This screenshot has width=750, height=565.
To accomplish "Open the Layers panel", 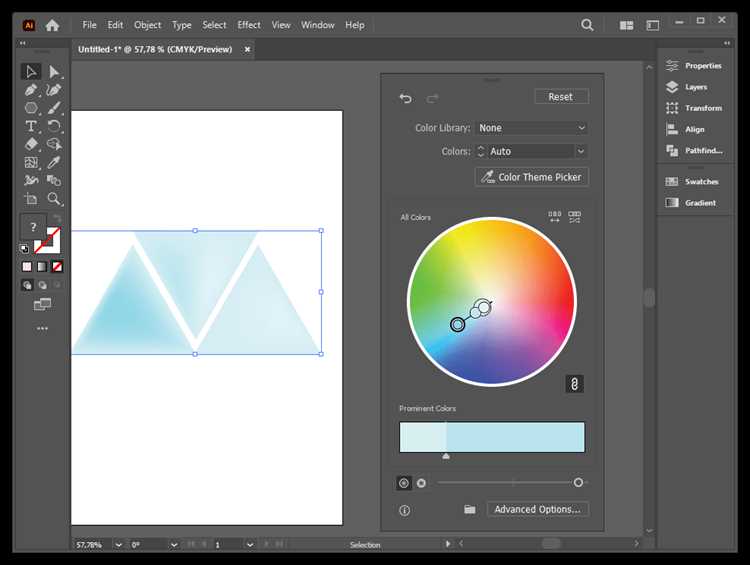I will click(687, 87).
